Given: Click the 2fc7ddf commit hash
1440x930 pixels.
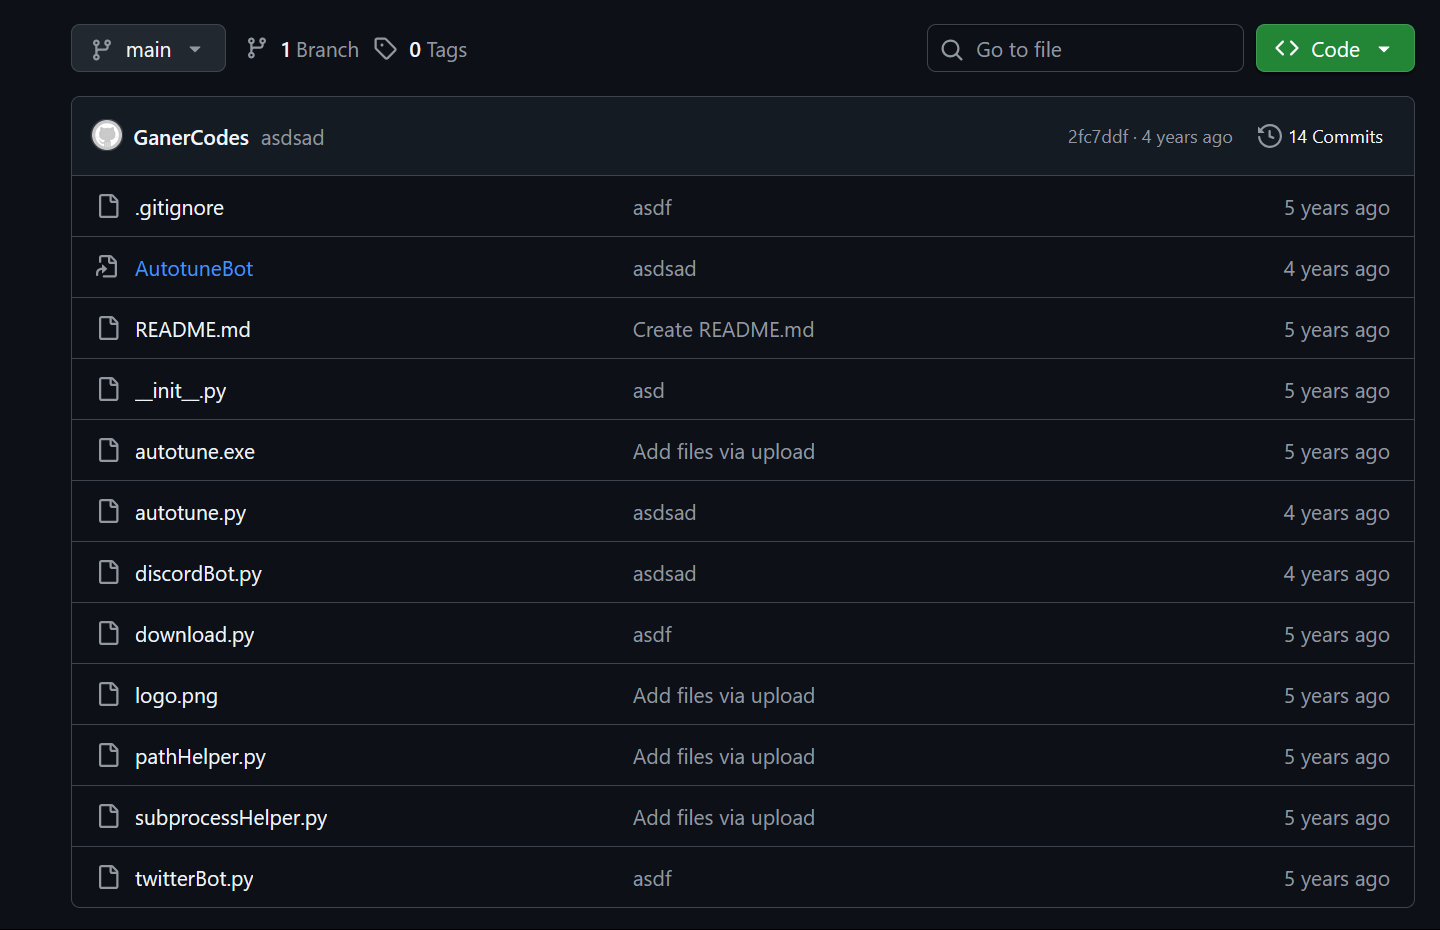Looking at the screenshot, I should click(x=1097, y=137).
